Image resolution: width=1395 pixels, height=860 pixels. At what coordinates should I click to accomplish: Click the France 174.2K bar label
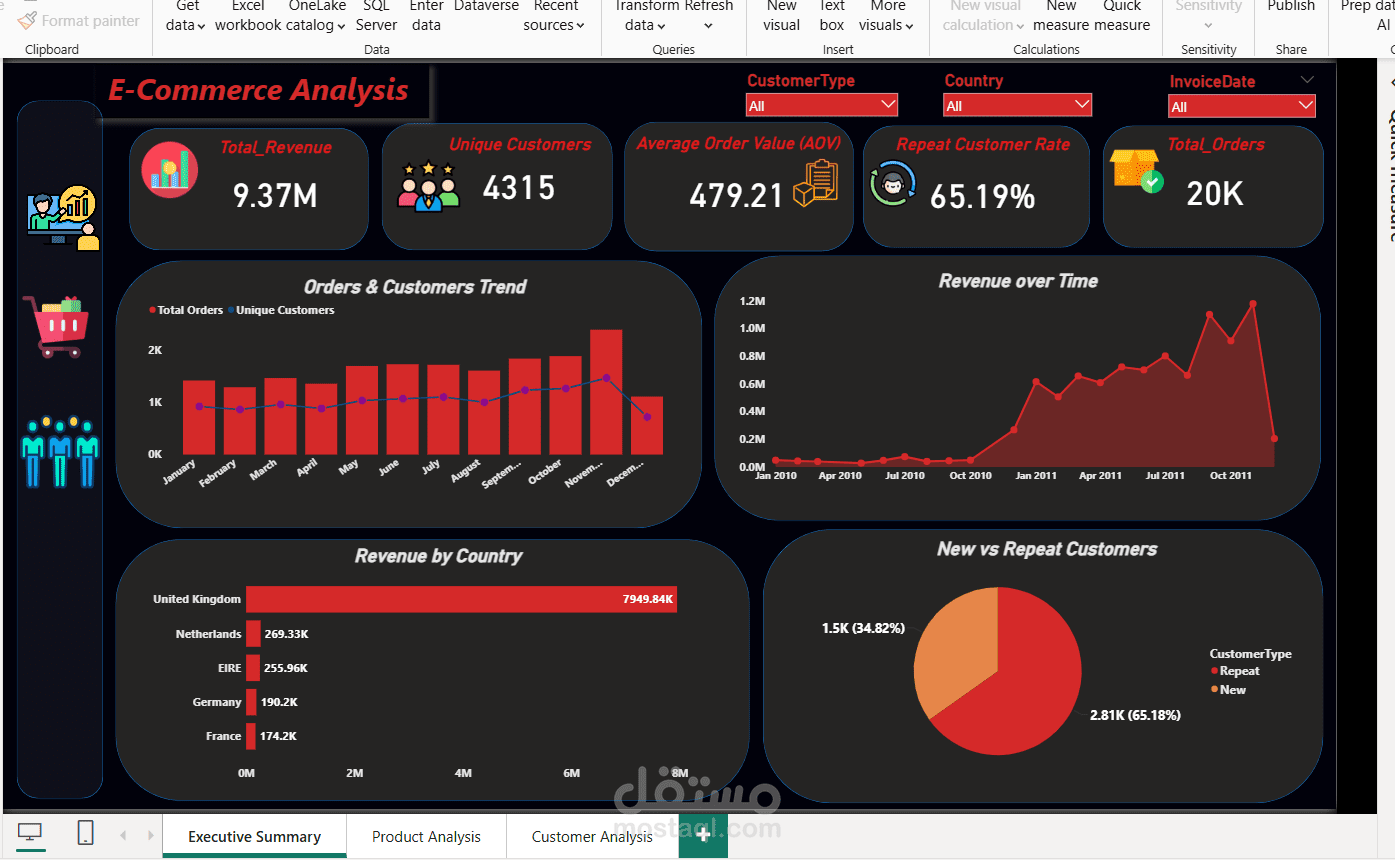pos(278,736)
